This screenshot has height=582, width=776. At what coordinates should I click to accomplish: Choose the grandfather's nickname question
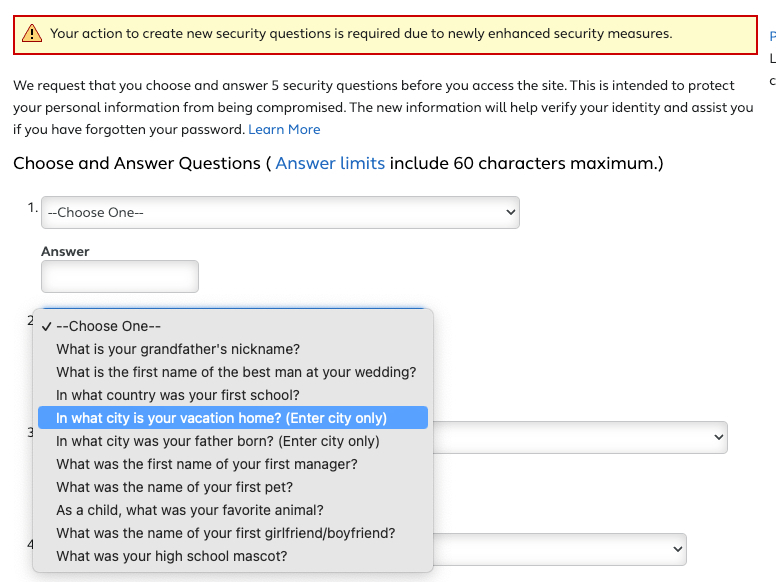point(178,349)
